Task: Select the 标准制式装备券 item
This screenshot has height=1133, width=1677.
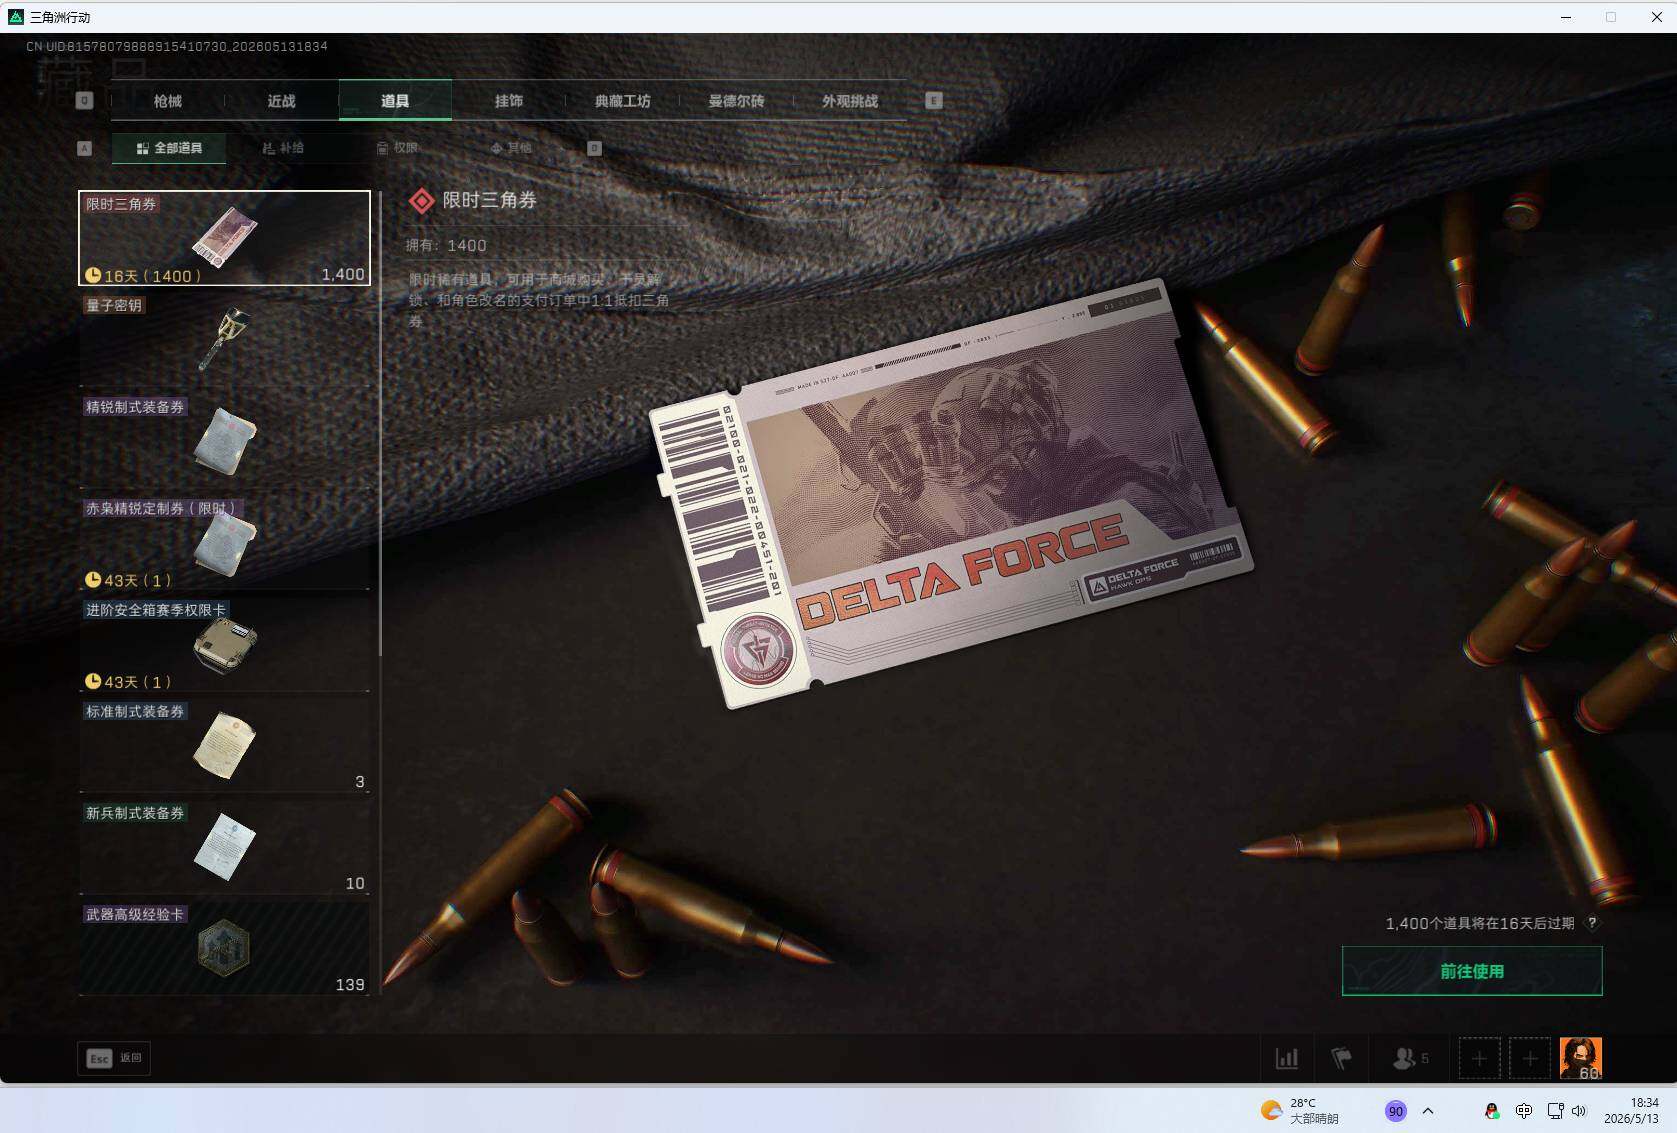Action: 224,745
